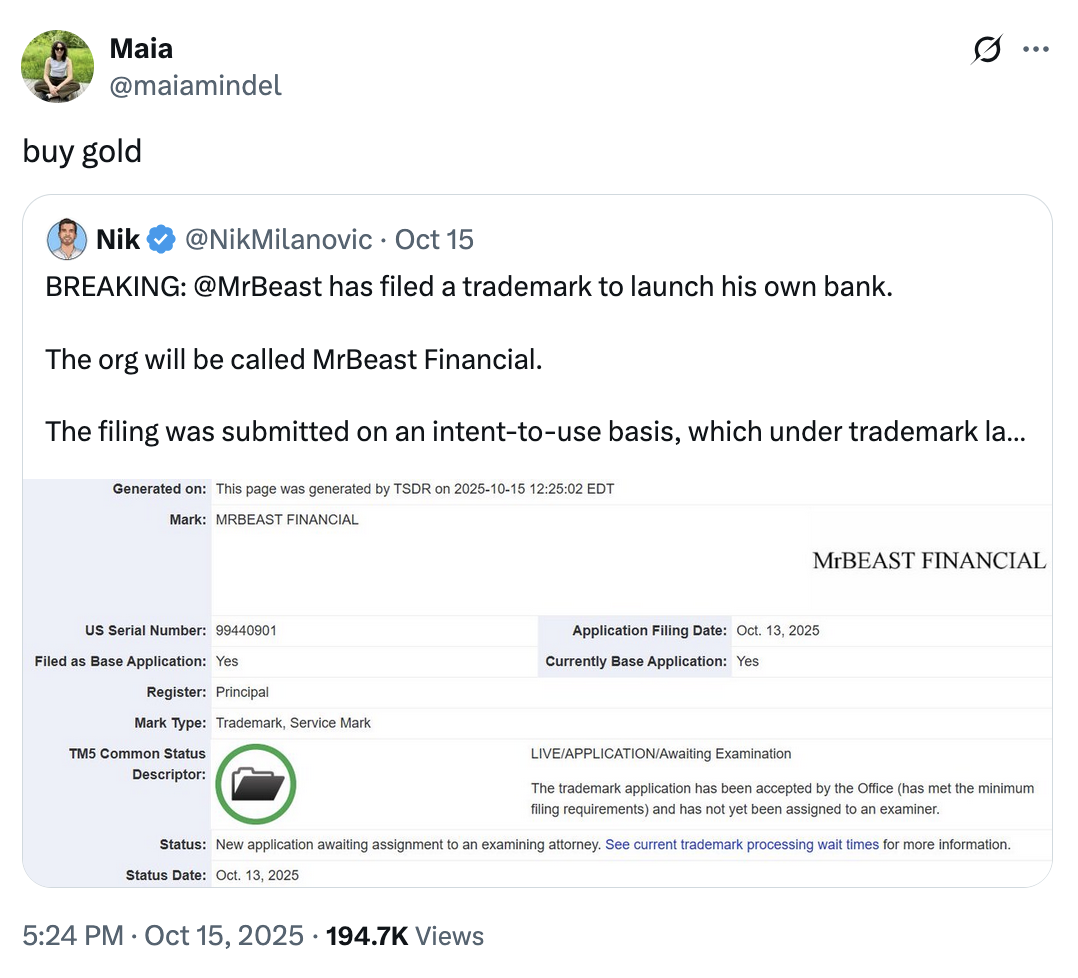1078x978 pixels.
Task: Click the MrBeast FINANCIAL mark image
Action: (x=929, y=561)
